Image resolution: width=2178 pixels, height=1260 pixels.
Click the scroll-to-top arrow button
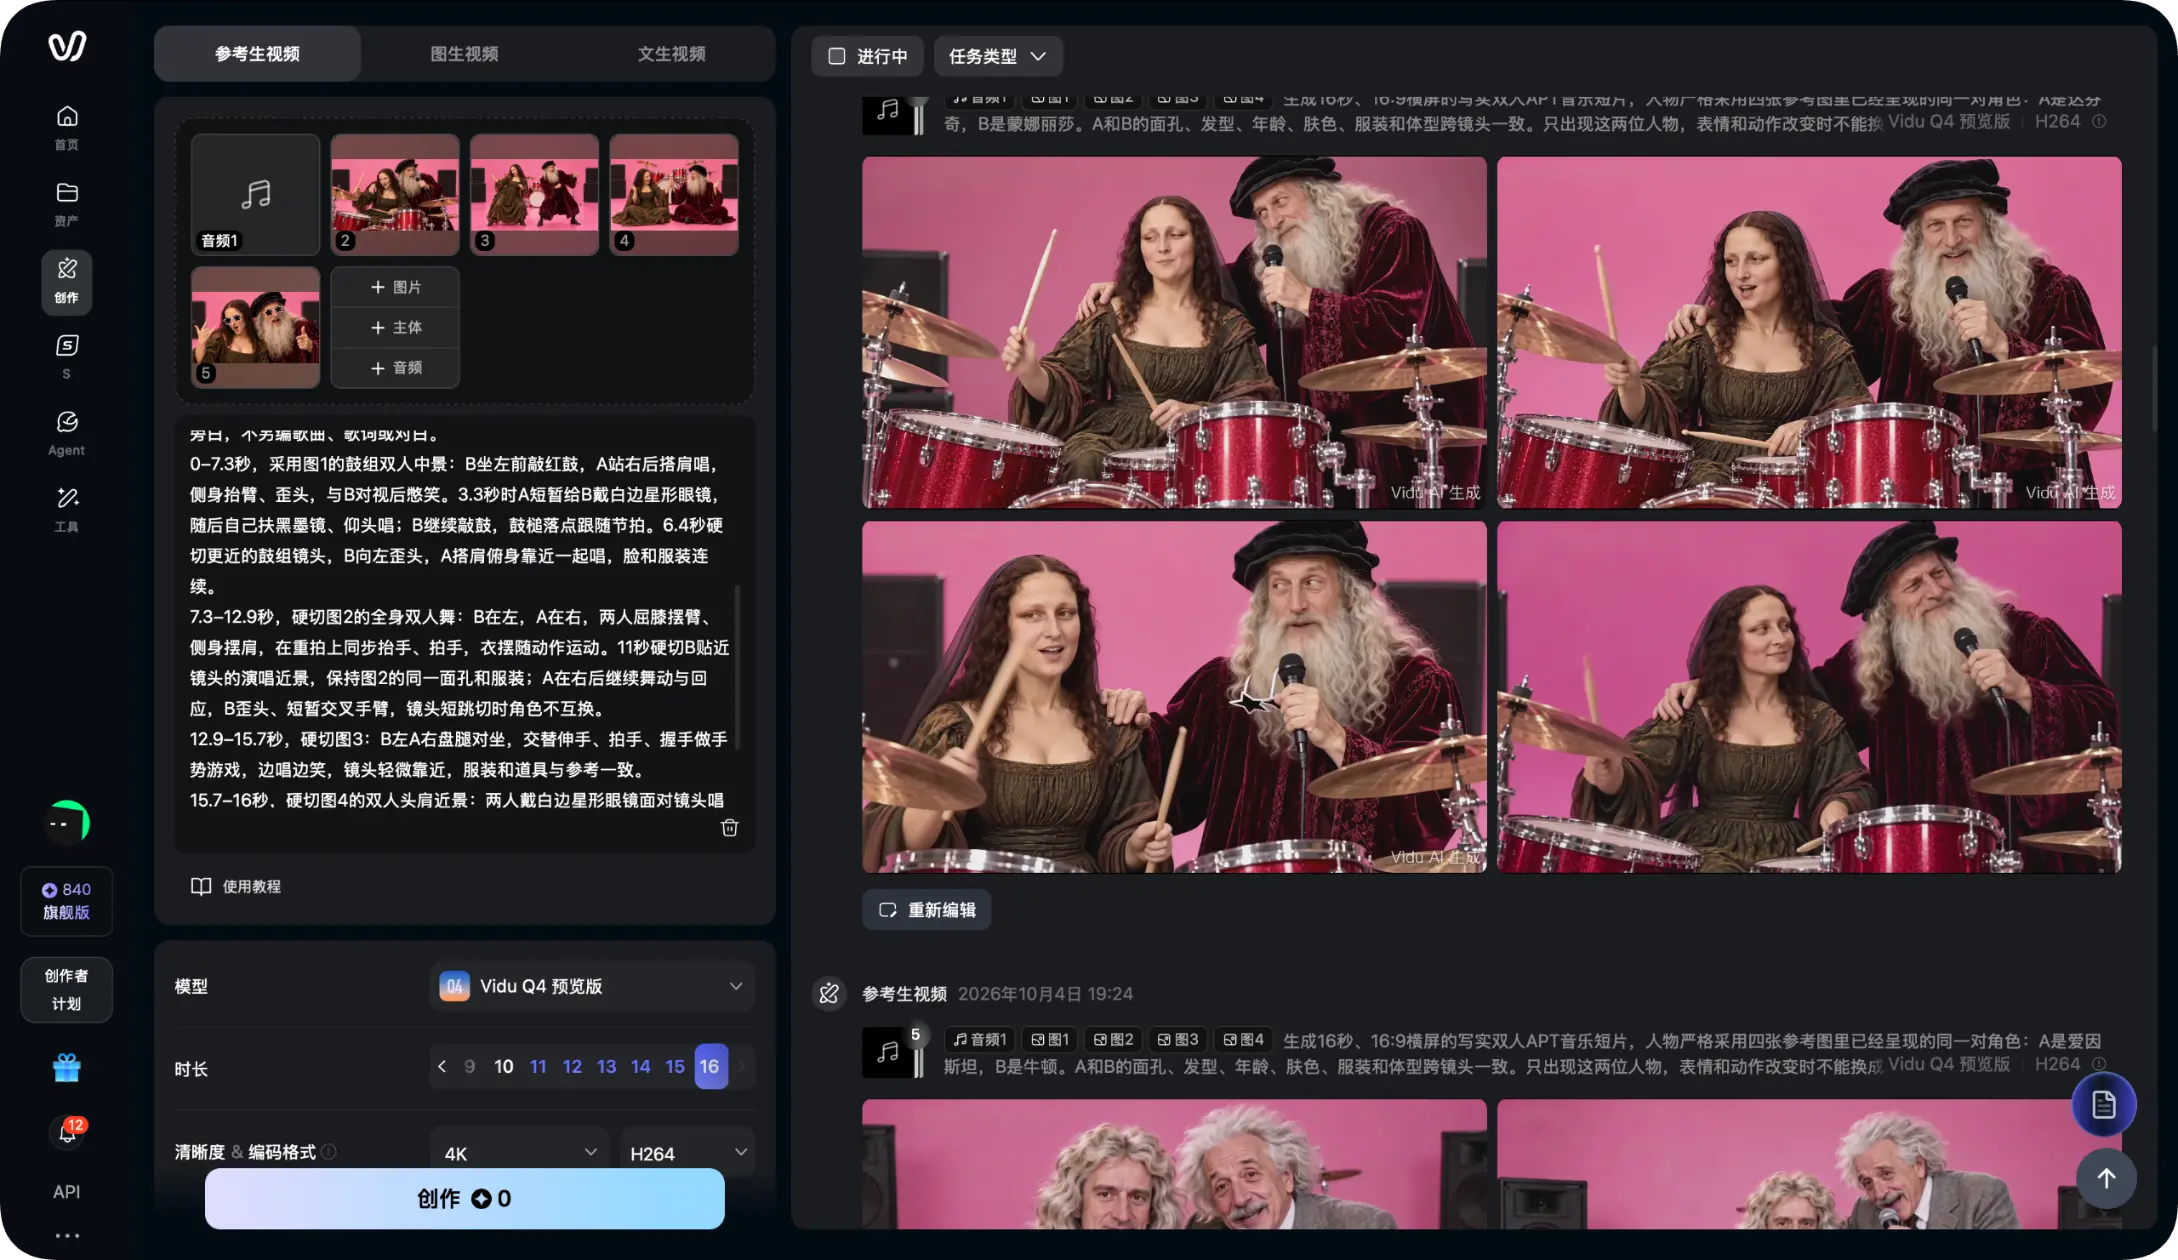2105,1178
